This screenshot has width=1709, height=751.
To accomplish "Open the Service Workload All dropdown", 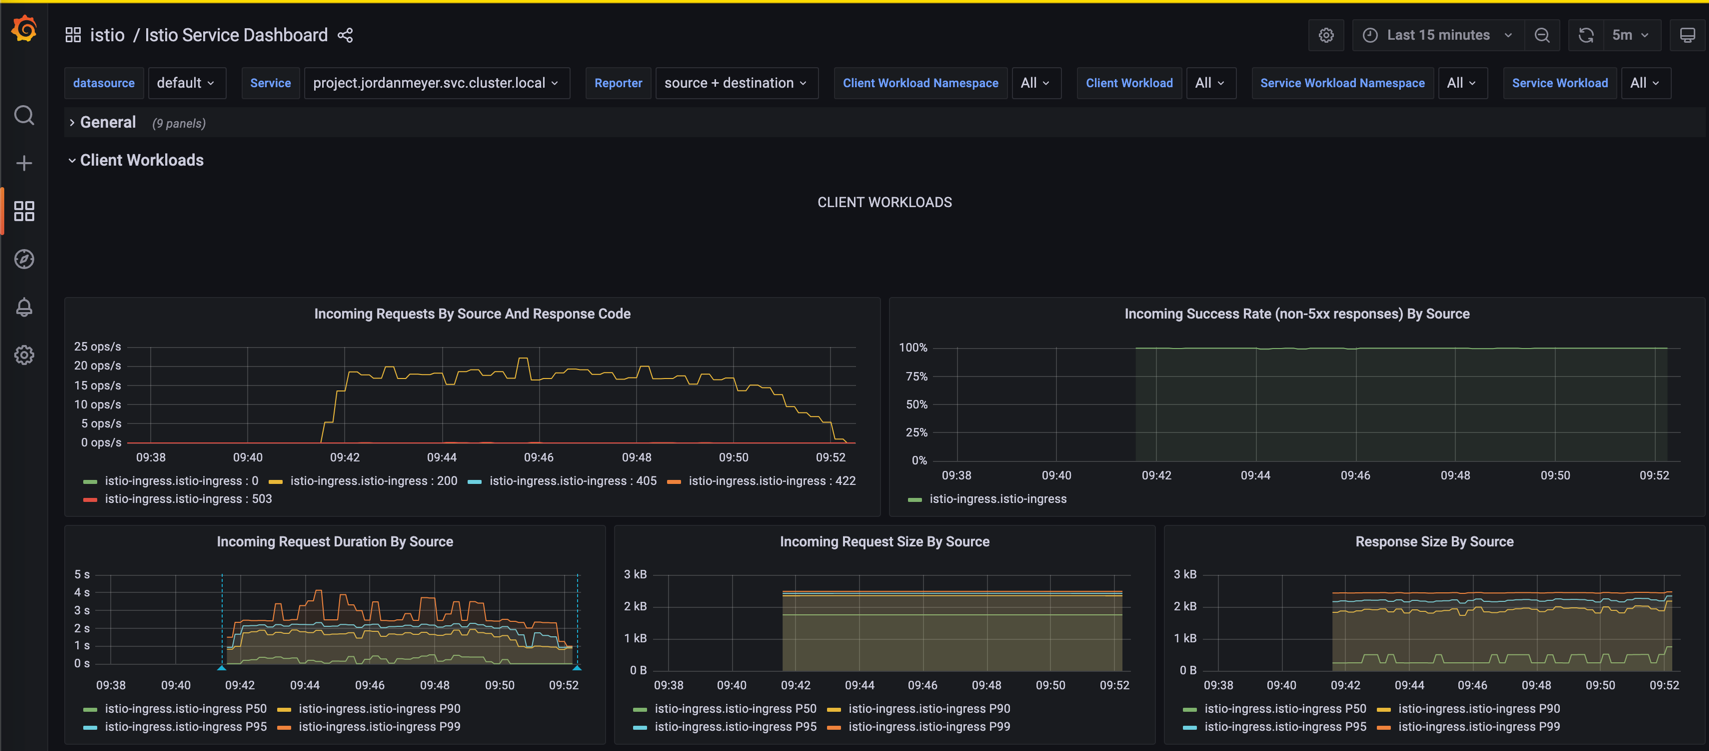I will pos(1645,83).
